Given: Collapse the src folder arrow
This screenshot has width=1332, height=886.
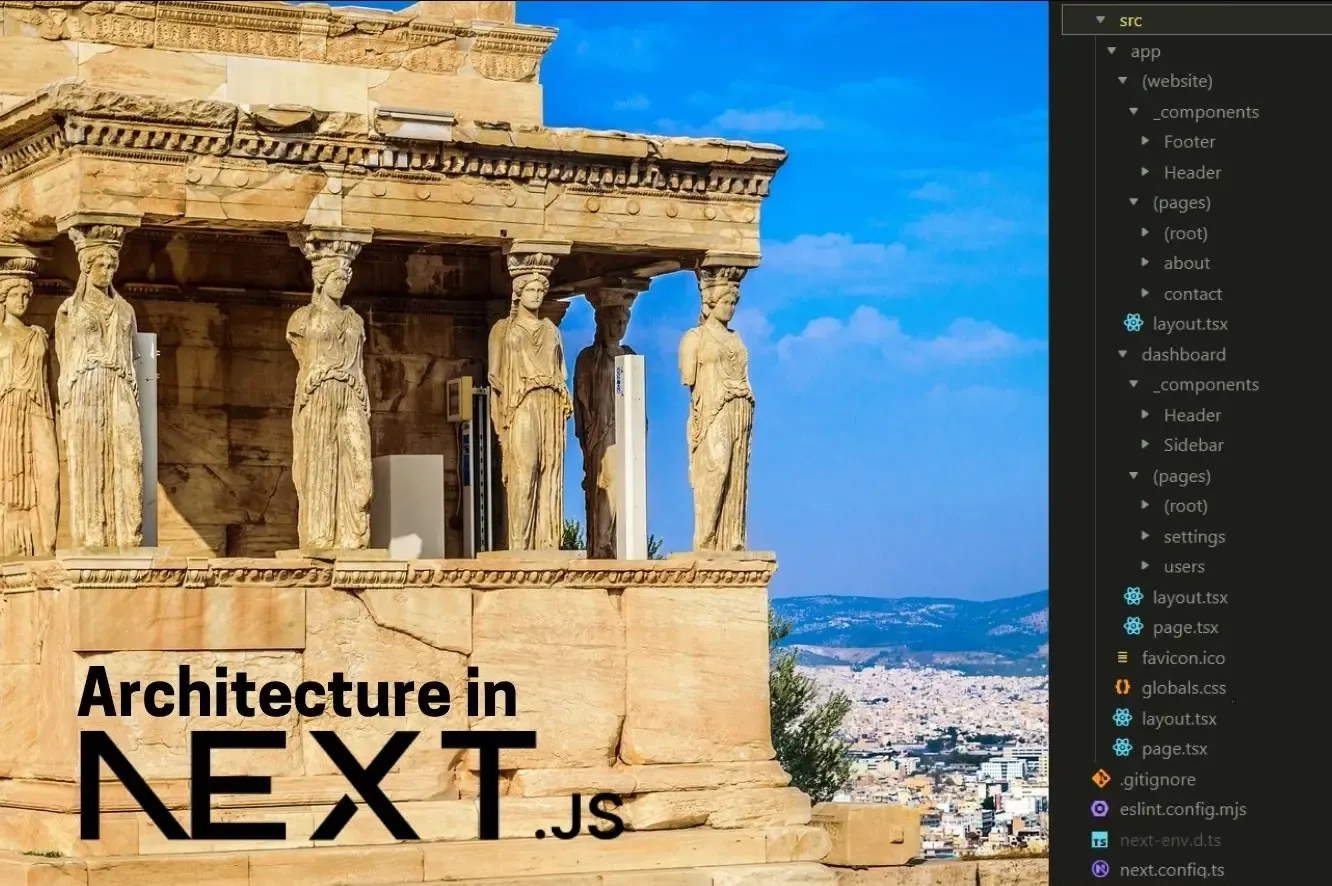Looking at the screenshot, I should 1100,20.
